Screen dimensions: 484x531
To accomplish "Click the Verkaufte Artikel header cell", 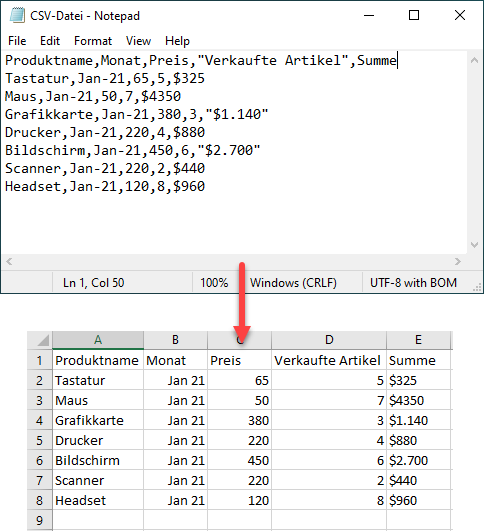I will [329, 360].
